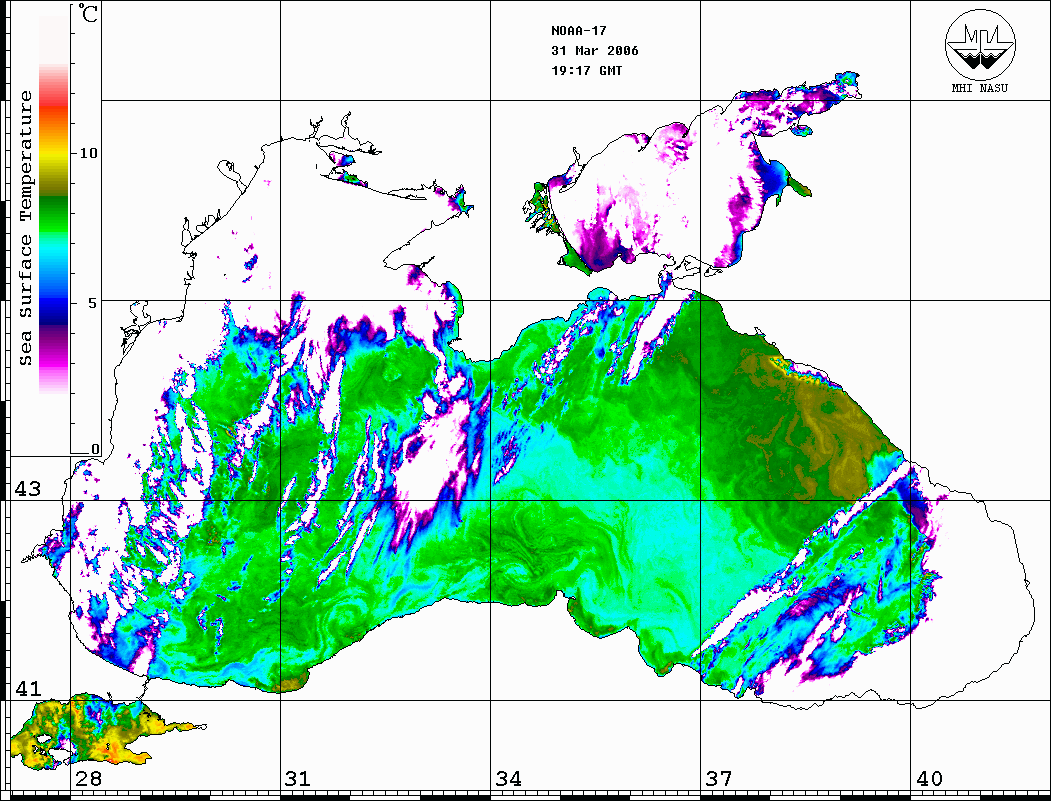Select the 'NOAA-17' satellite label

pos(578,31)
